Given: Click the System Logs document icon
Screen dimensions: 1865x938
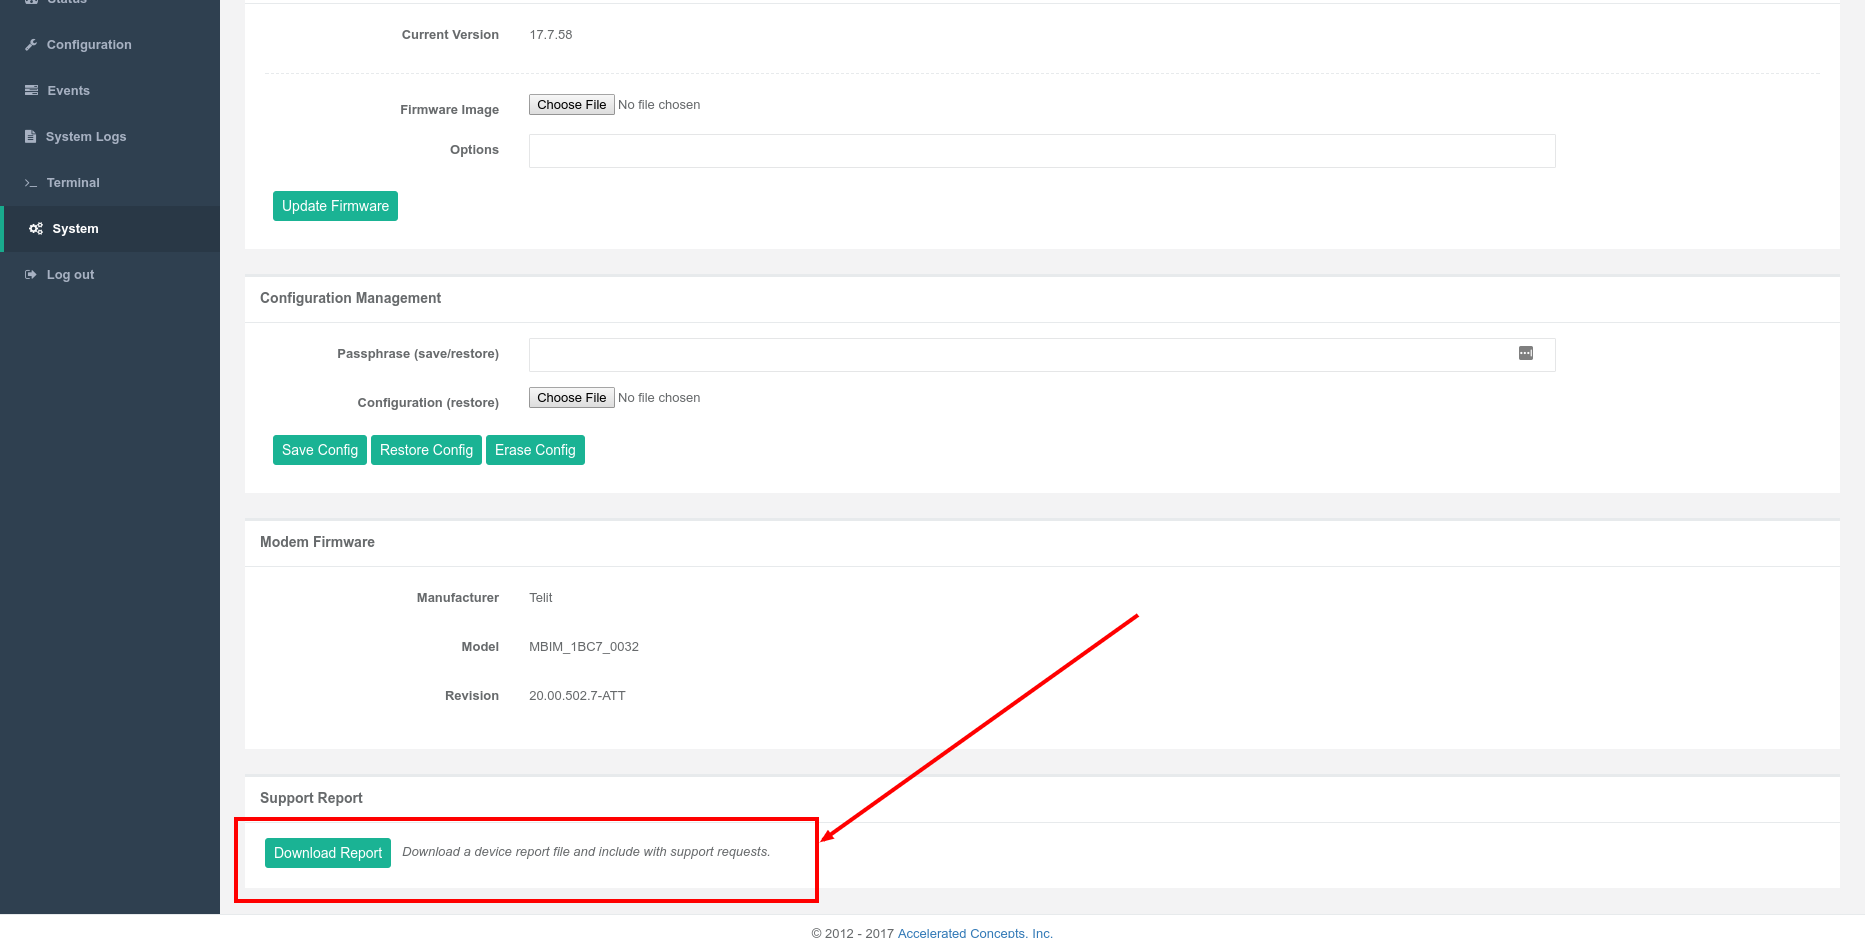Looking at the screenshot, I should (31, 137).
